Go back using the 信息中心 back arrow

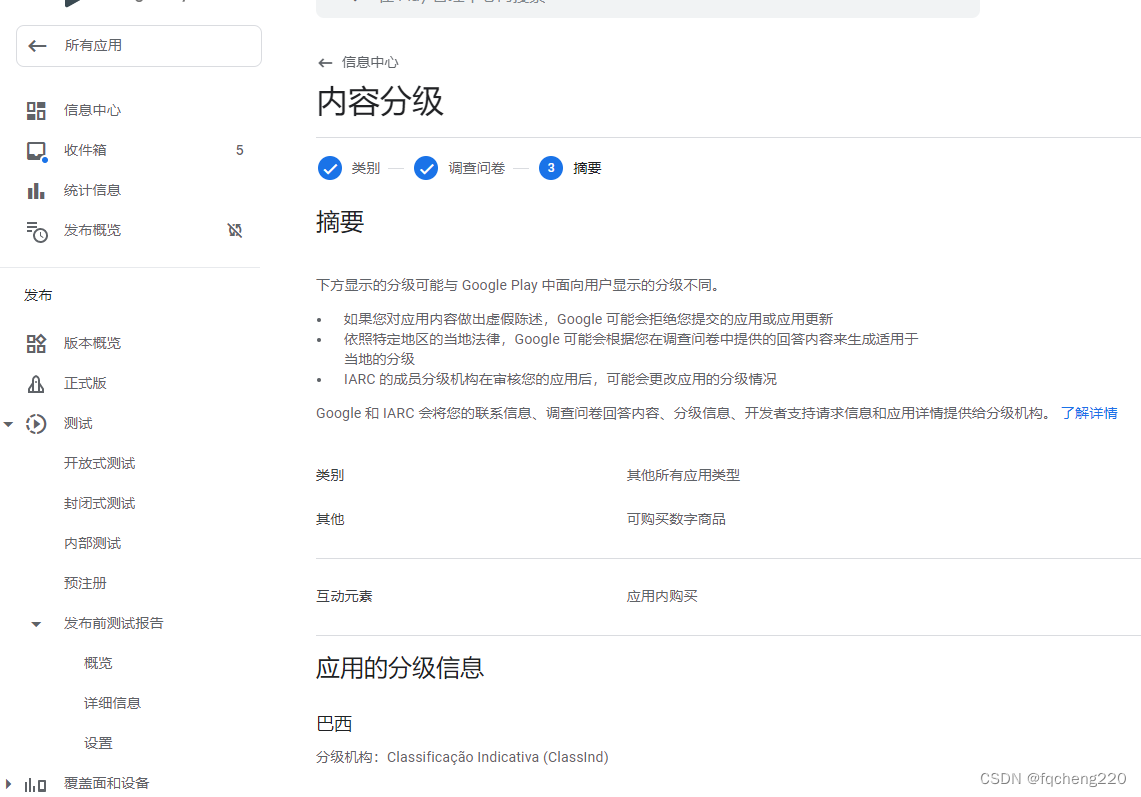(x=324, y=62)
